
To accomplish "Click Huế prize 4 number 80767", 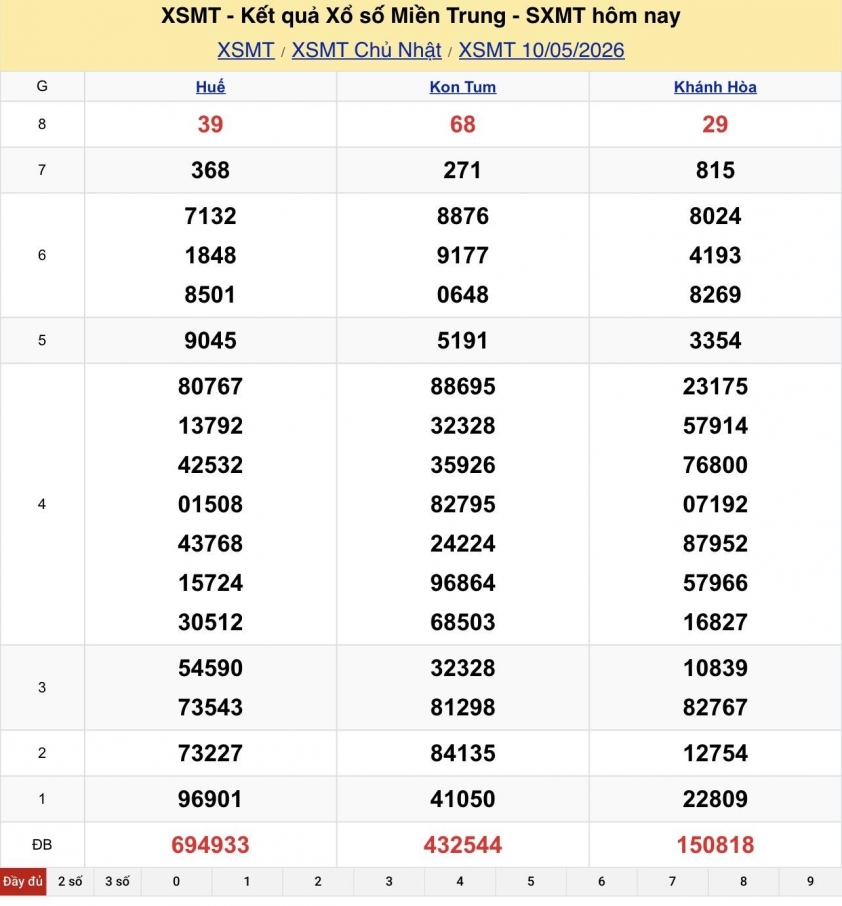I will pos(210,387).
